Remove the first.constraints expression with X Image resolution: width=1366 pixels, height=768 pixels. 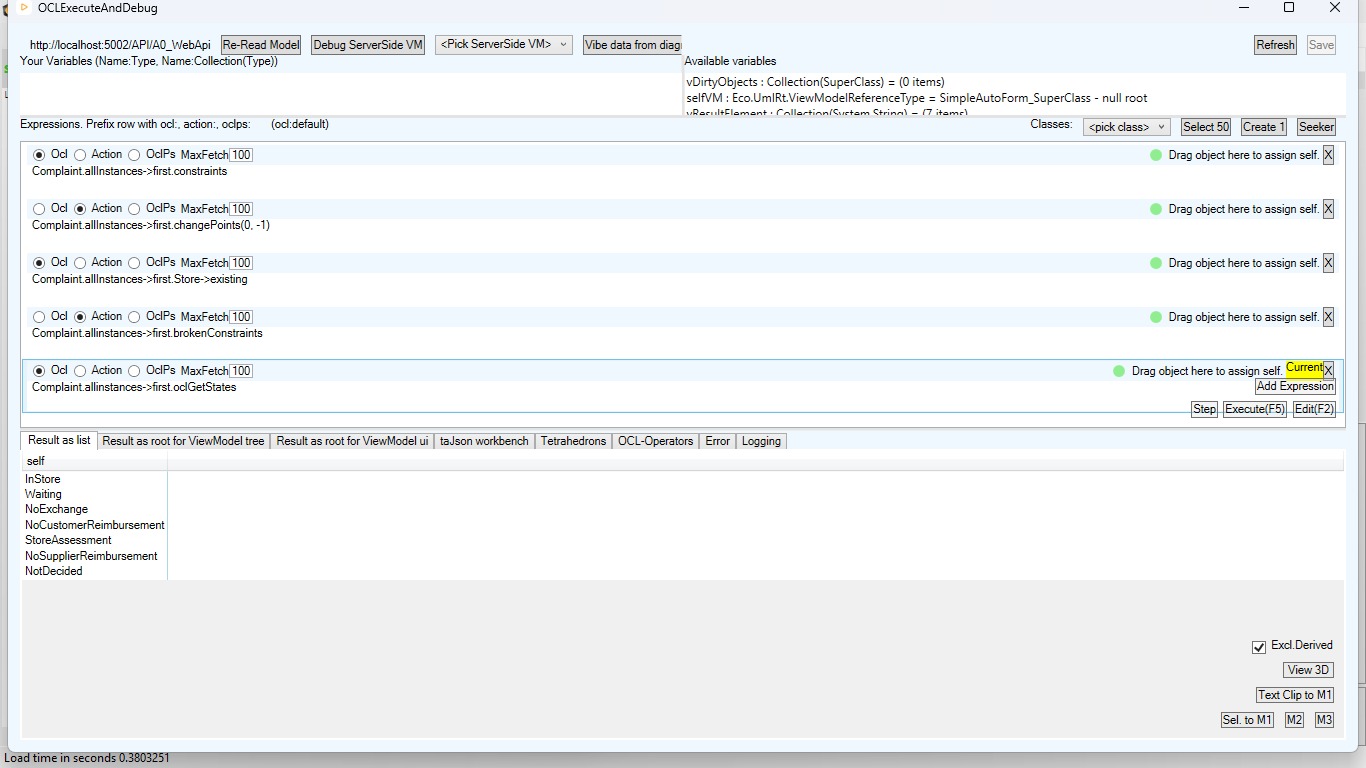pyautogui.click(x=1328, y=155)
